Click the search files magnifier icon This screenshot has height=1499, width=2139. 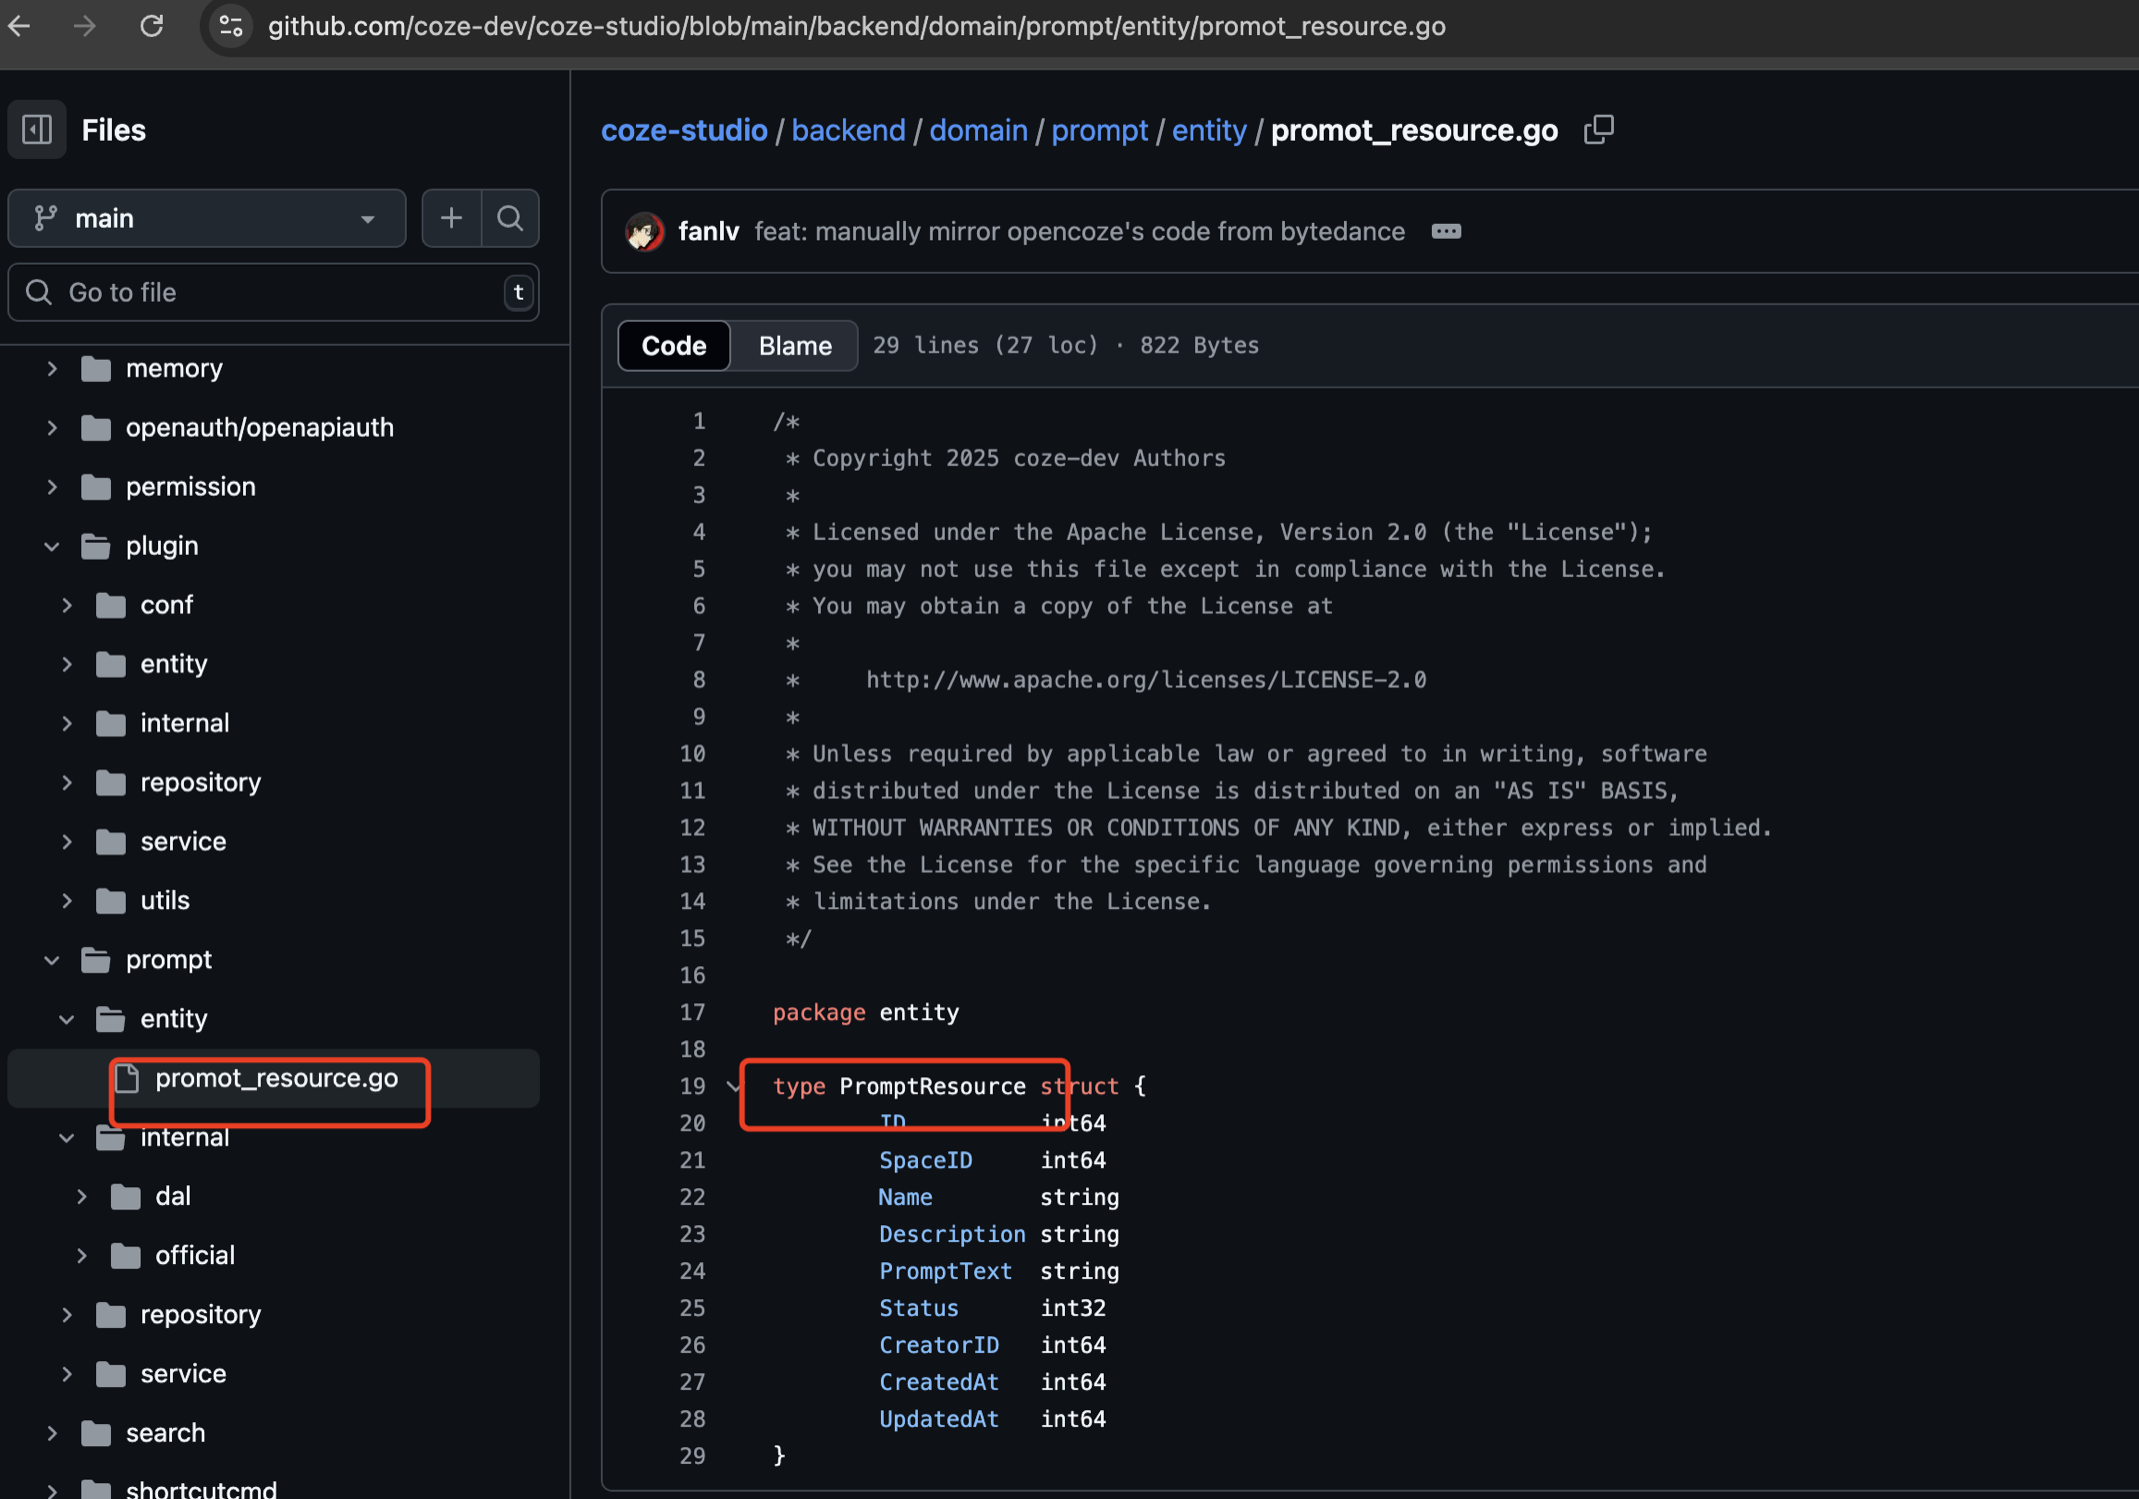510,218
